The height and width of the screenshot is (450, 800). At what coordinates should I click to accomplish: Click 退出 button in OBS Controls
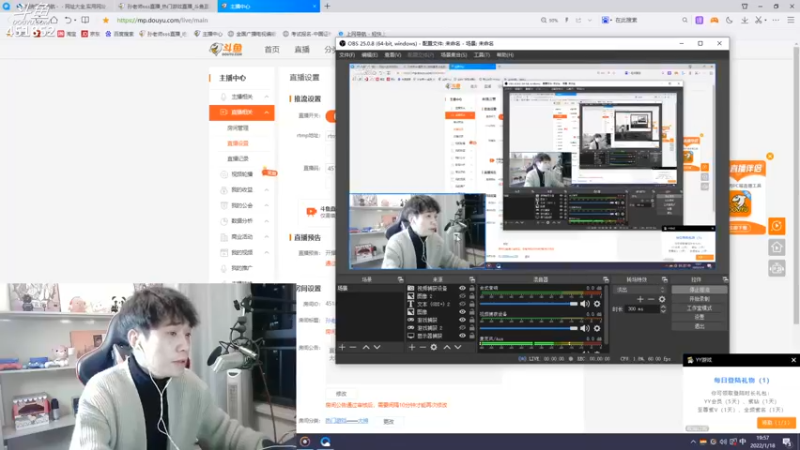699,326
